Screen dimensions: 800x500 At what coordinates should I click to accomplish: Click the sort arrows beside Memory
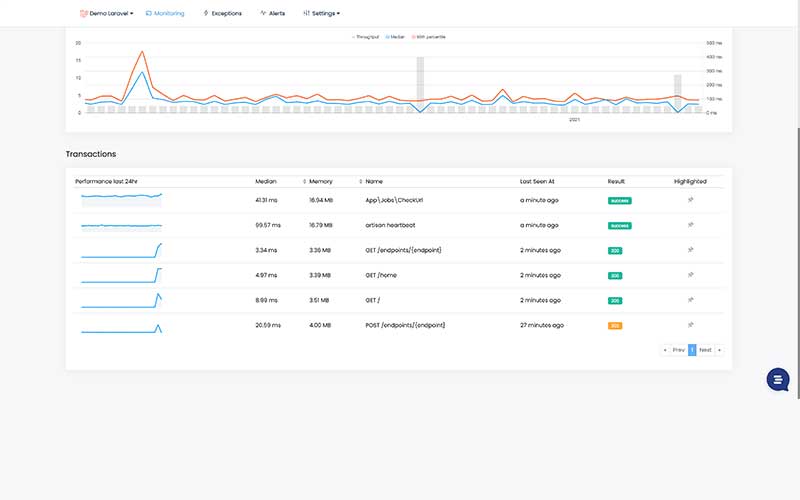305,182
